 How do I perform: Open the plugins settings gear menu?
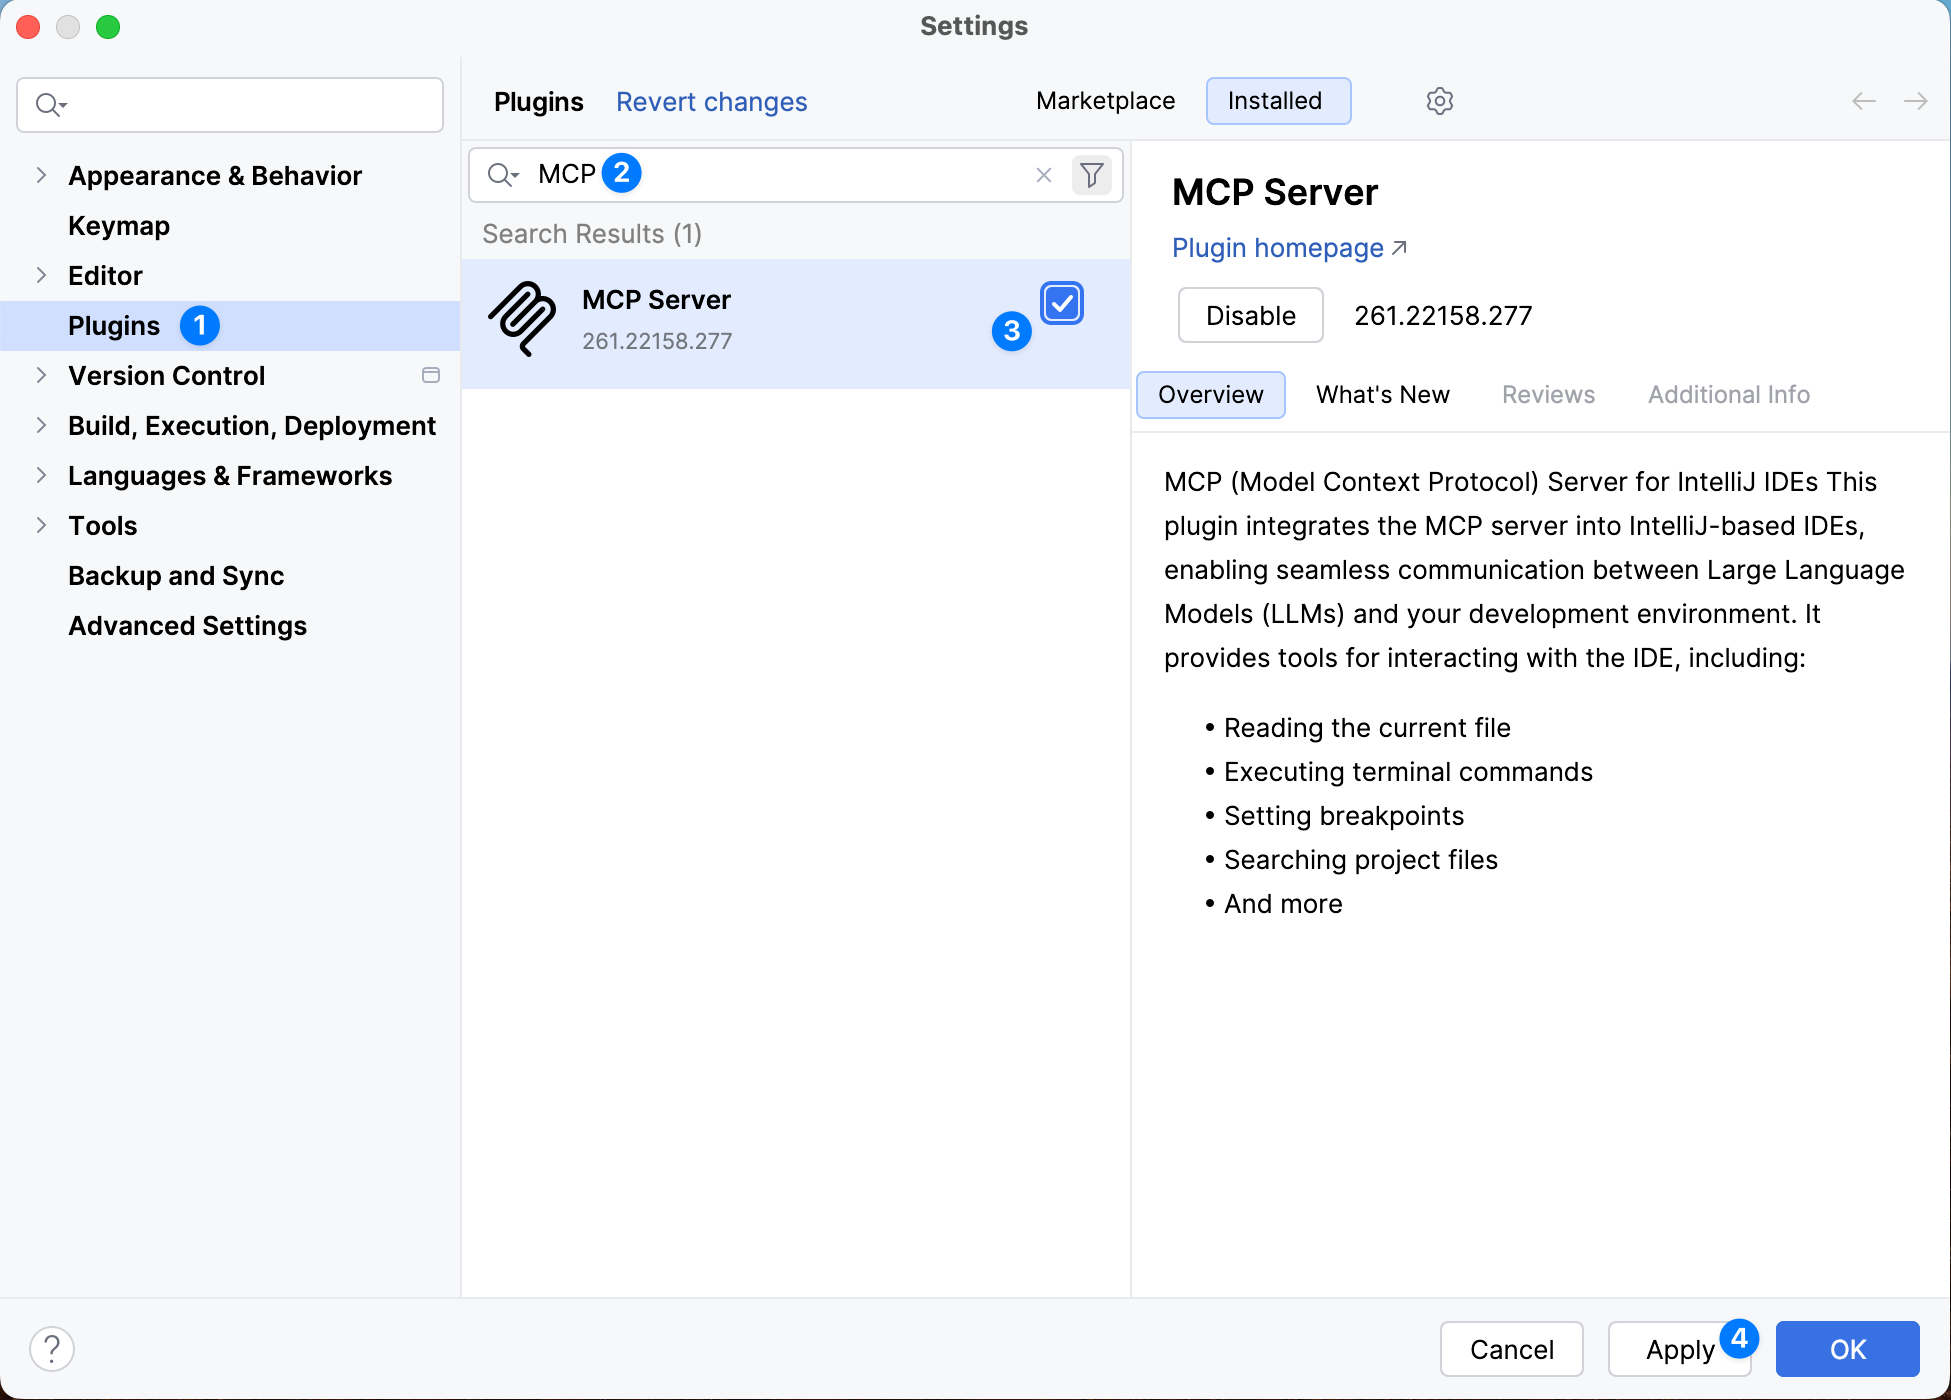[1439, 100]
